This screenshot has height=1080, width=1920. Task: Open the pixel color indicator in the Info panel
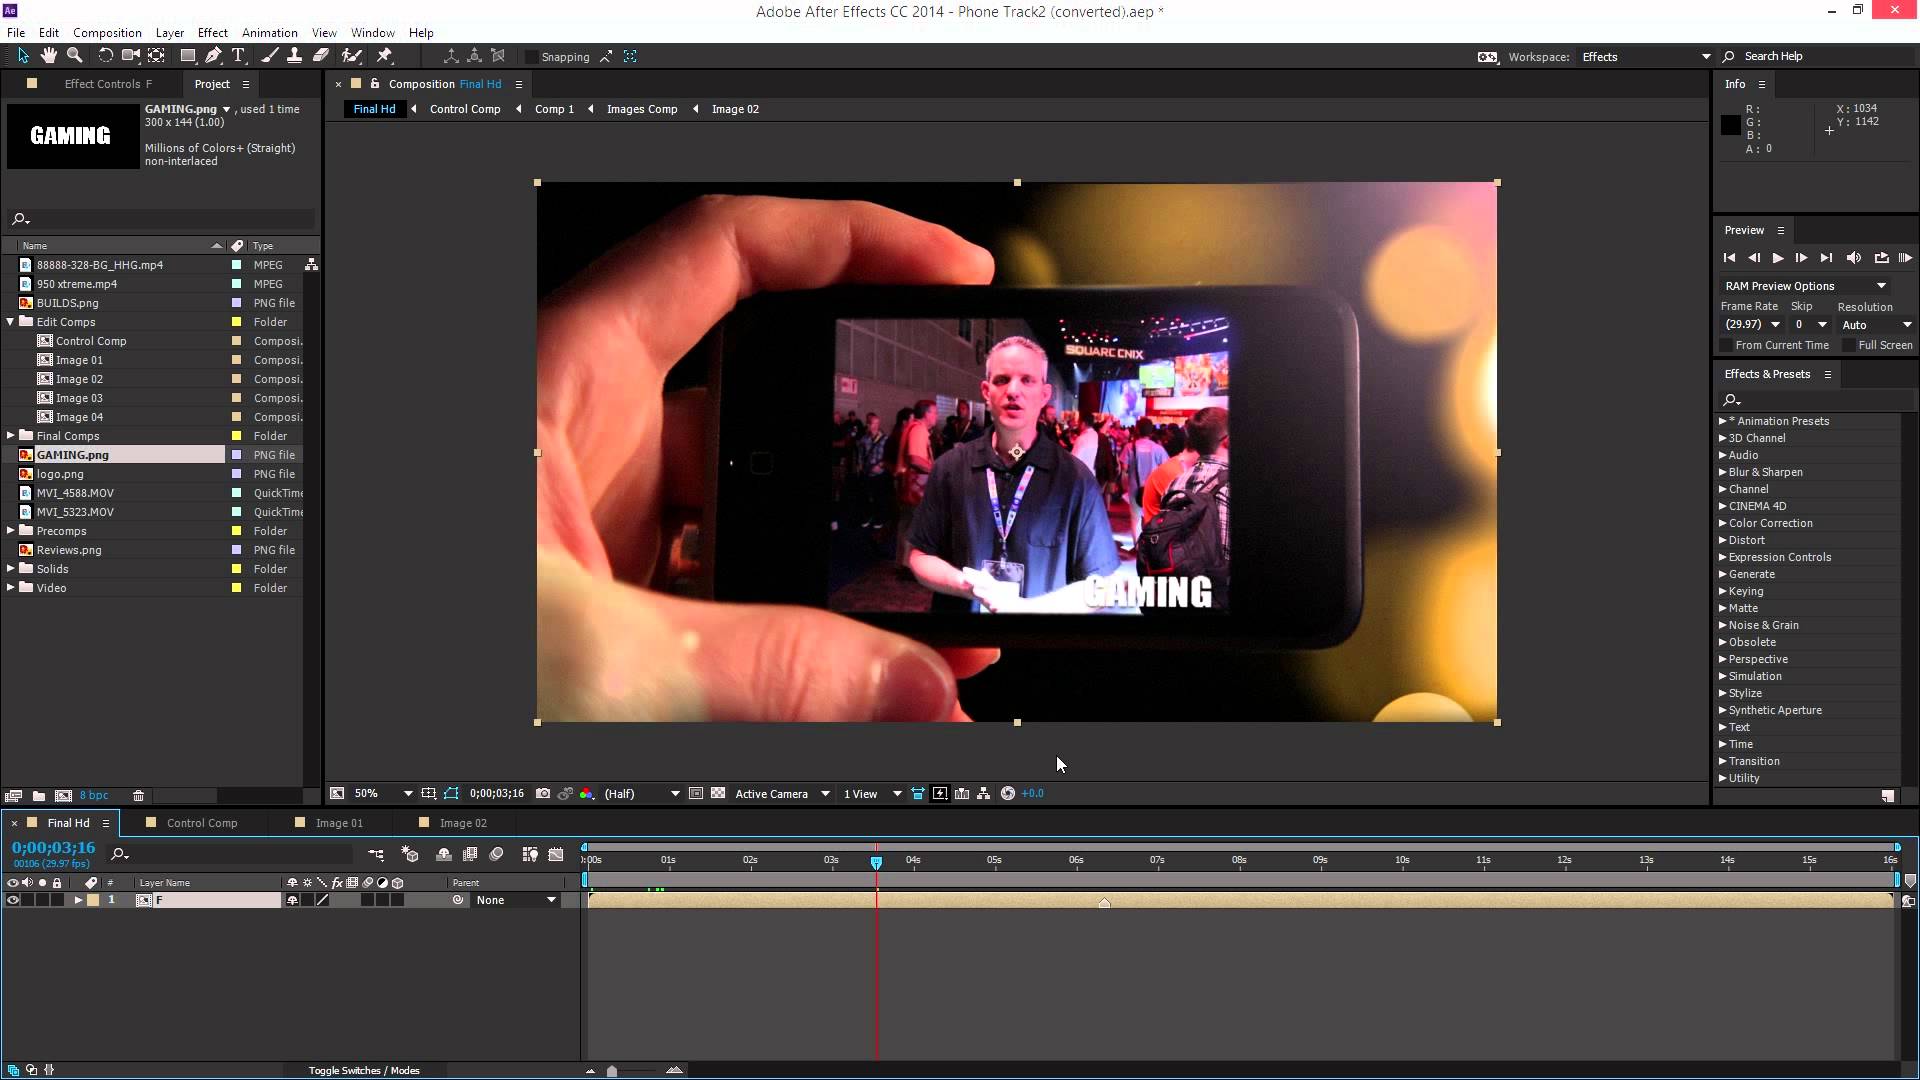tap(1730, 125)
